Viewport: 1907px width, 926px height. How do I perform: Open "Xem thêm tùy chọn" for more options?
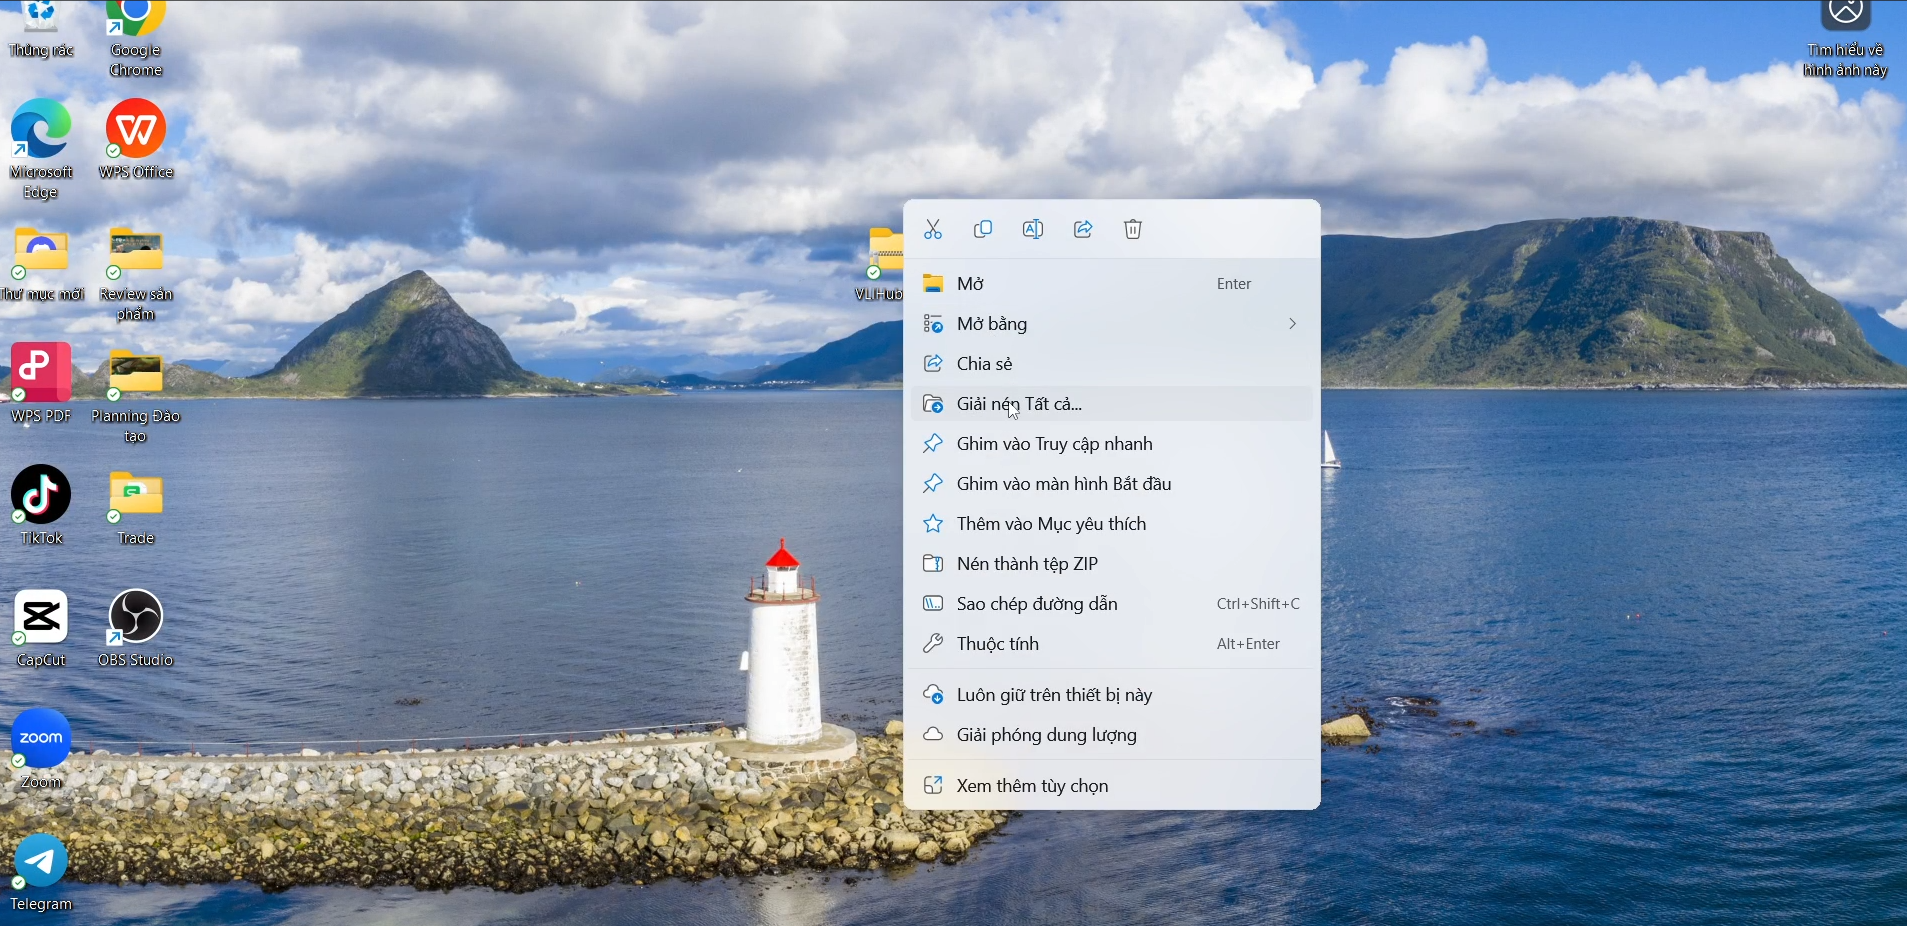coord(1032,786)
